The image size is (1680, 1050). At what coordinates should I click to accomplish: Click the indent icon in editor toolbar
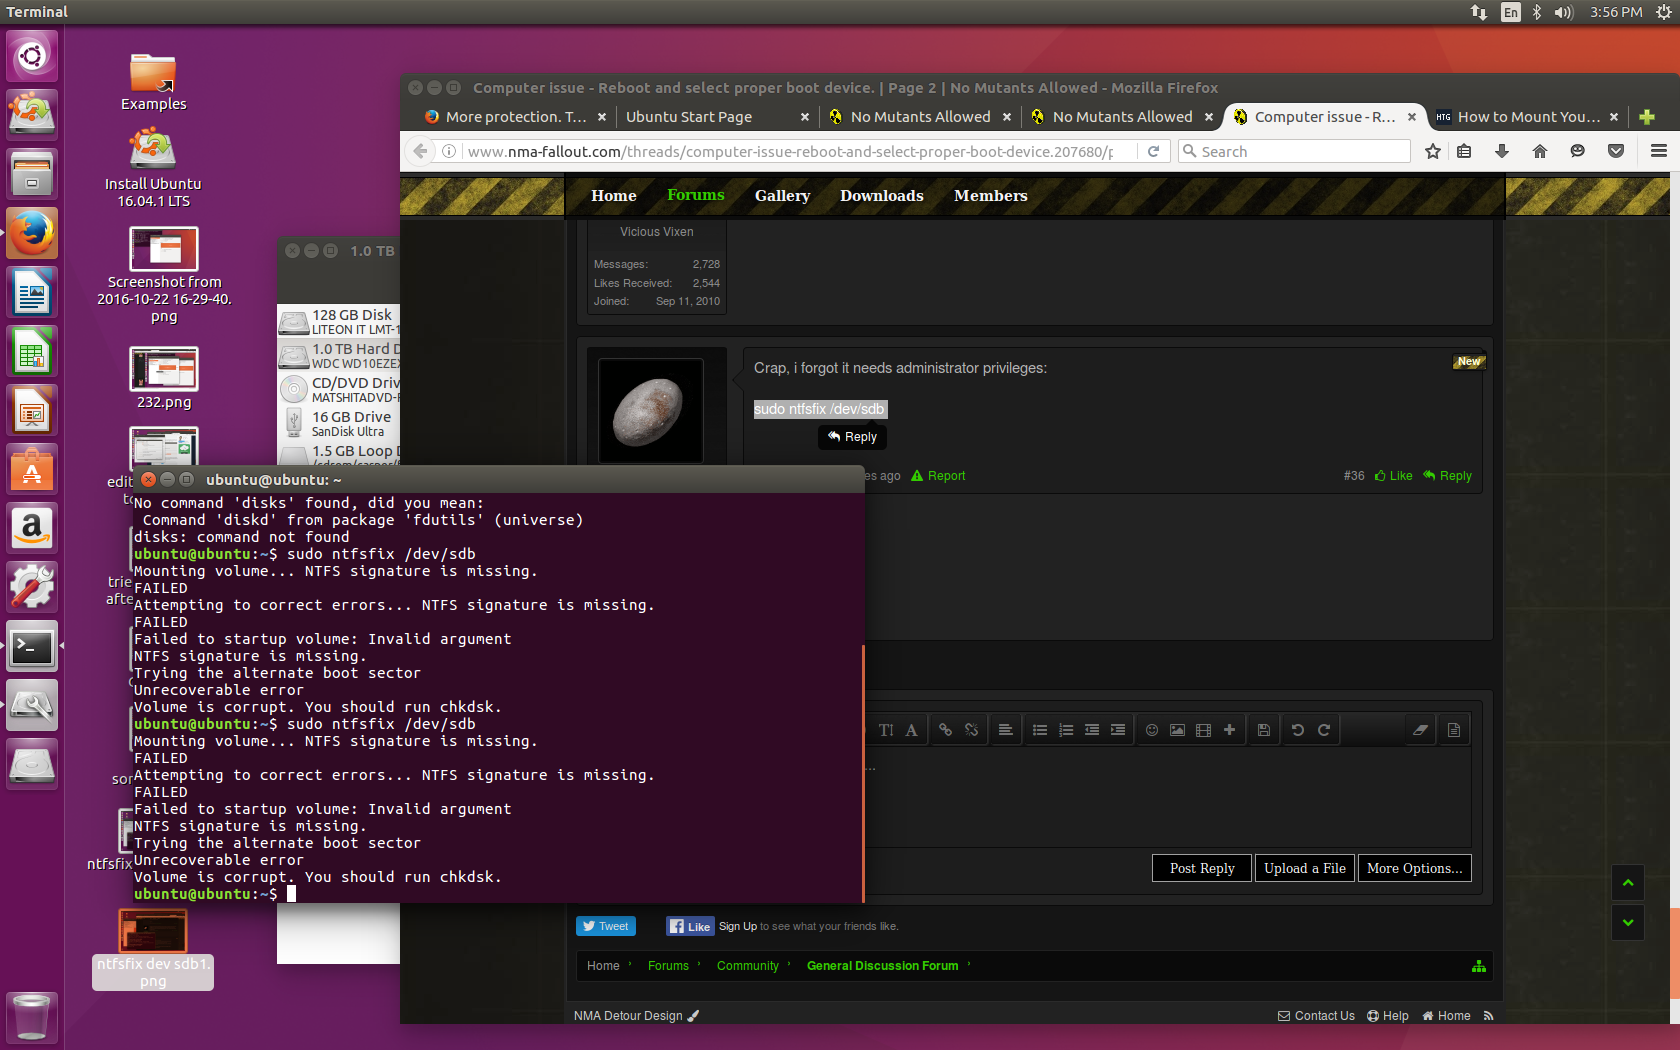click(x=1118, y=730)
